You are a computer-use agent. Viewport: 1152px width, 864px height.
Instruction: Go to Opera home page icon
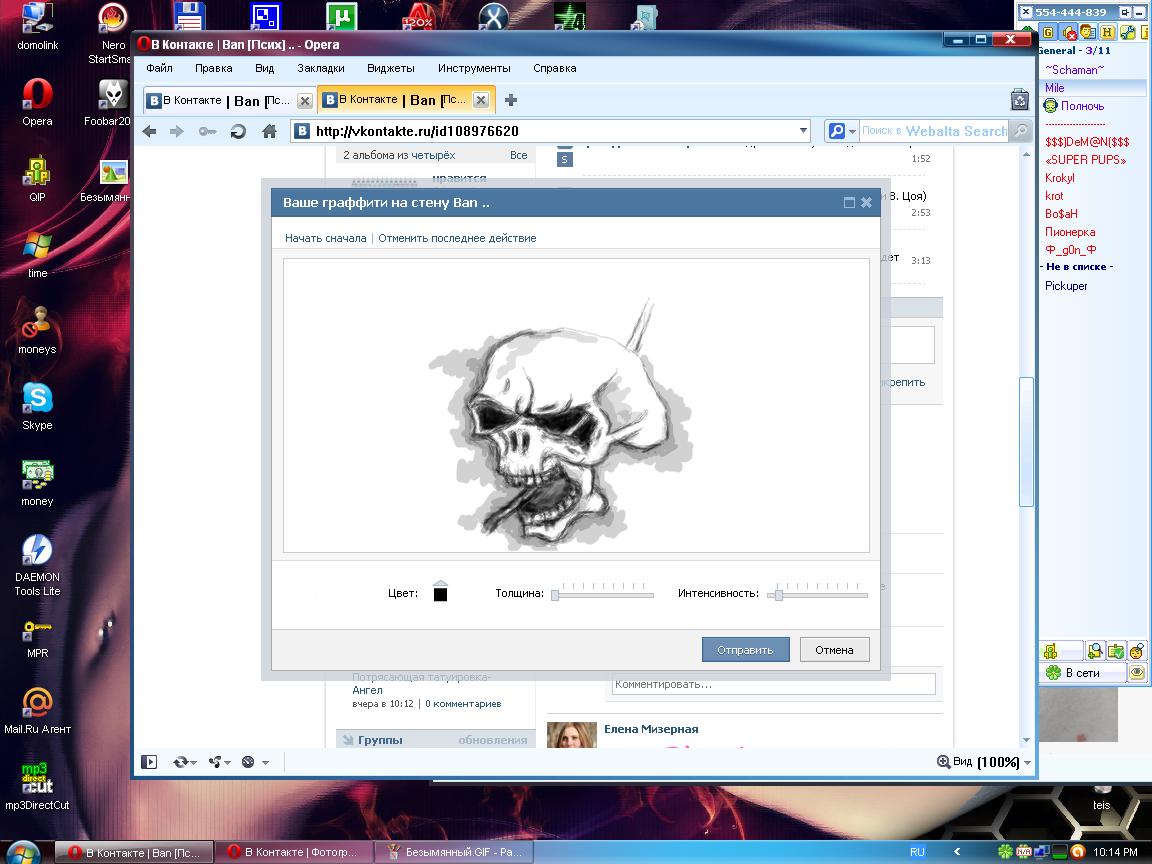(x=269, y=131)
